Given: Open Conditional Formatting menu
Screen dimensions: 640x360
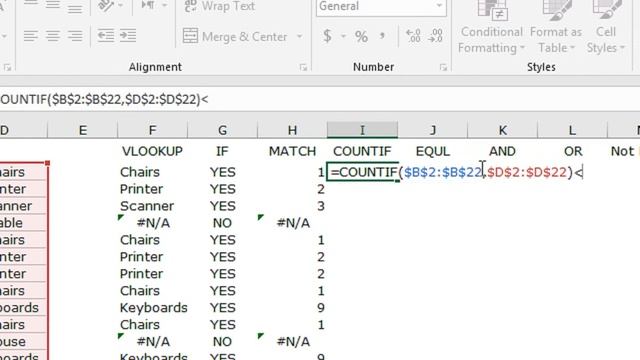Looking at the screenshot, I should click(x=491, y=28).
